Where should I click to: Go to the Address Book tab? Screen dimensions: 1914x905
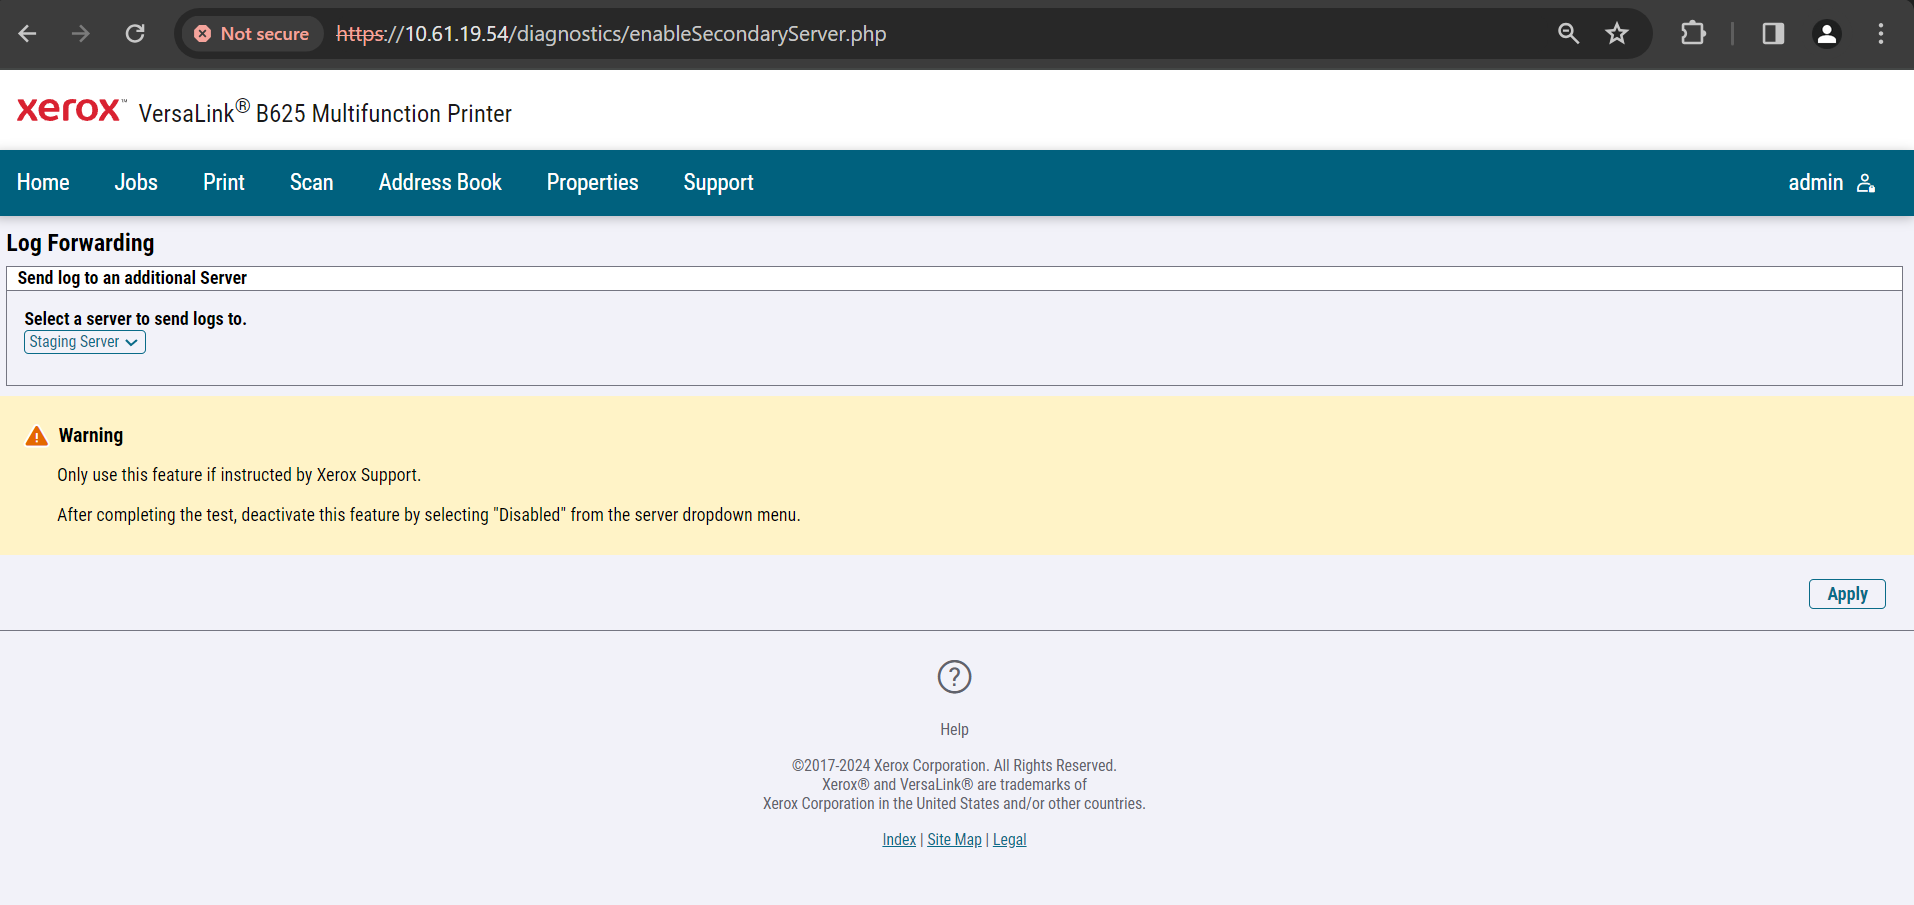(x=440, y=183)
